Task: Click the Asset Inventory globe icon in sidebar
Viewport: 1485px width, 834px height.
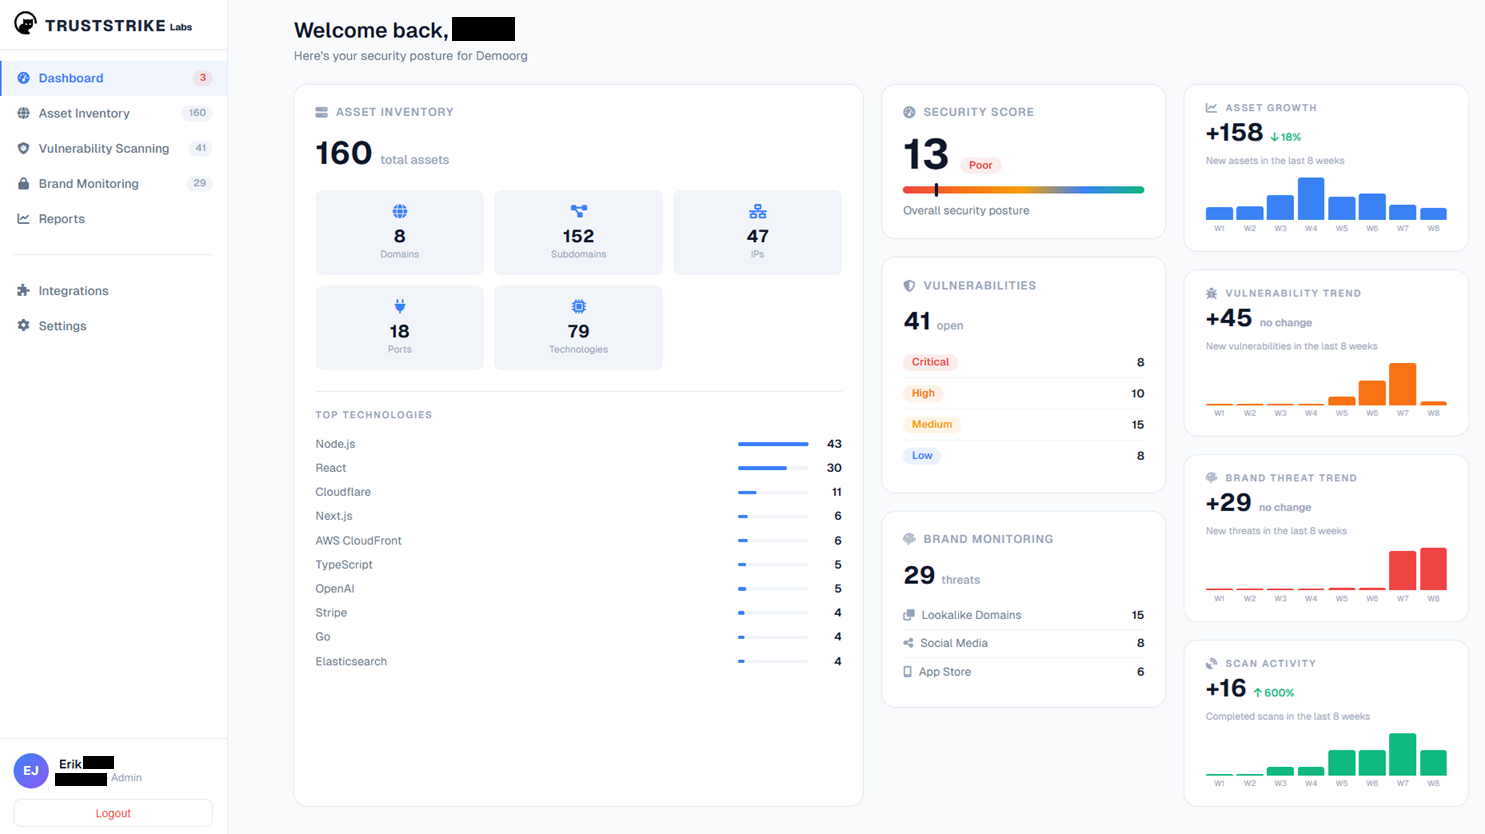Action: [23, 113]
